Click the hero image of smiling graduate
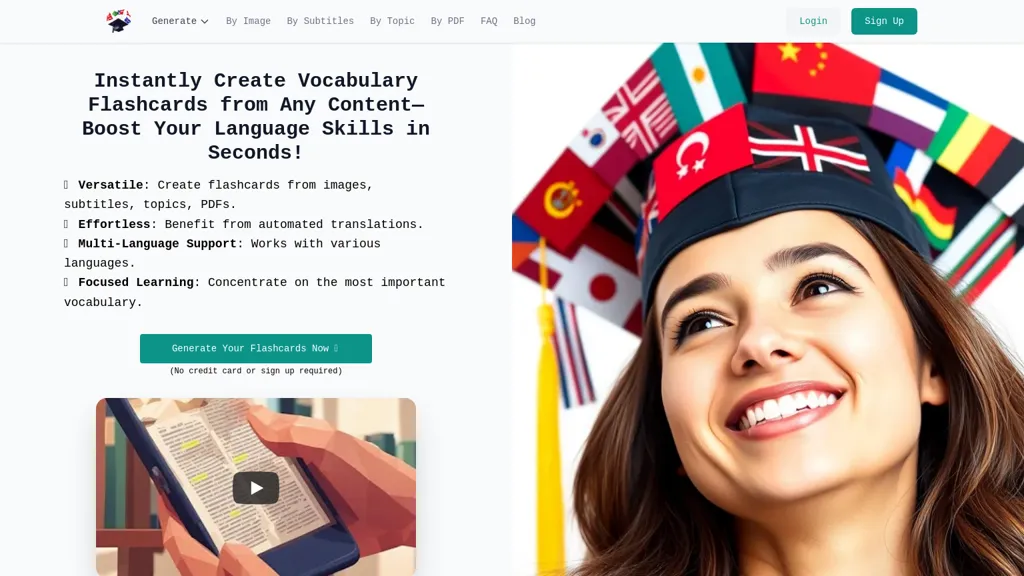1024x576 pixels. click(768, 310)
